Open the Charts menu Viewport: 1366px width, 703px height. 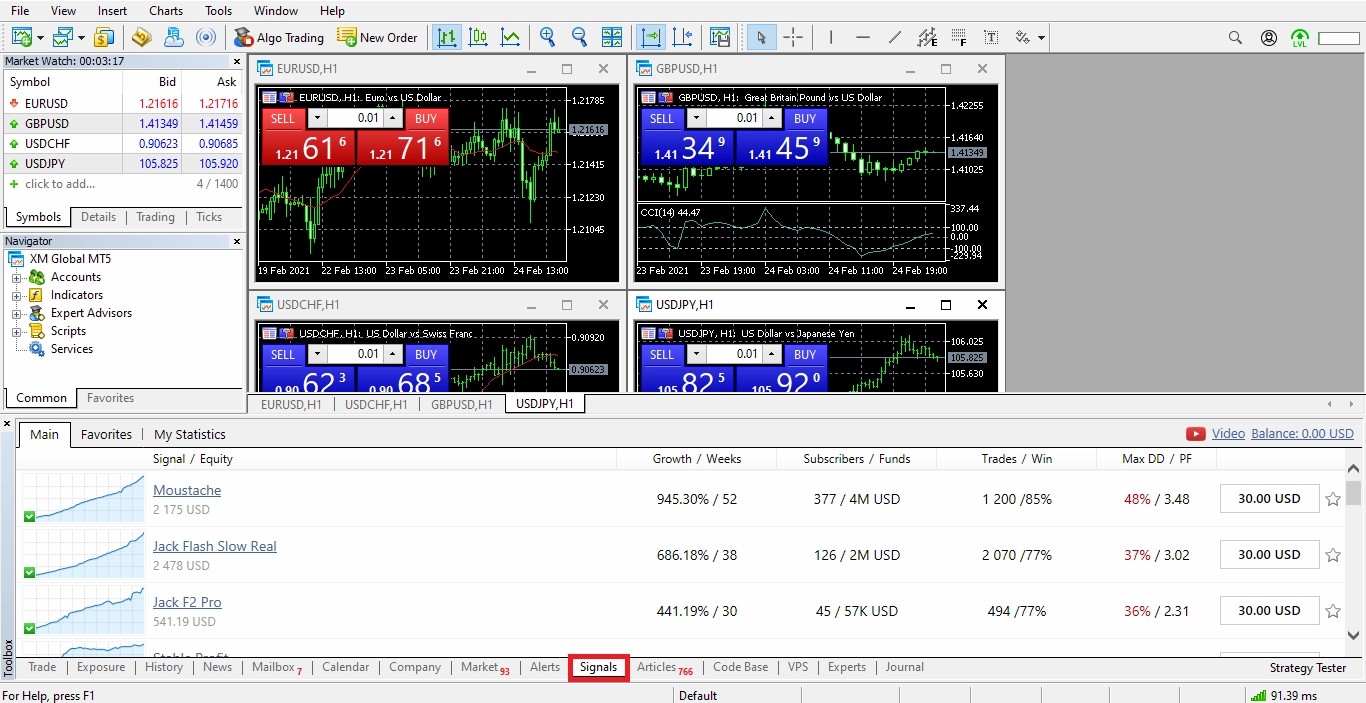[x=166, y=11]
